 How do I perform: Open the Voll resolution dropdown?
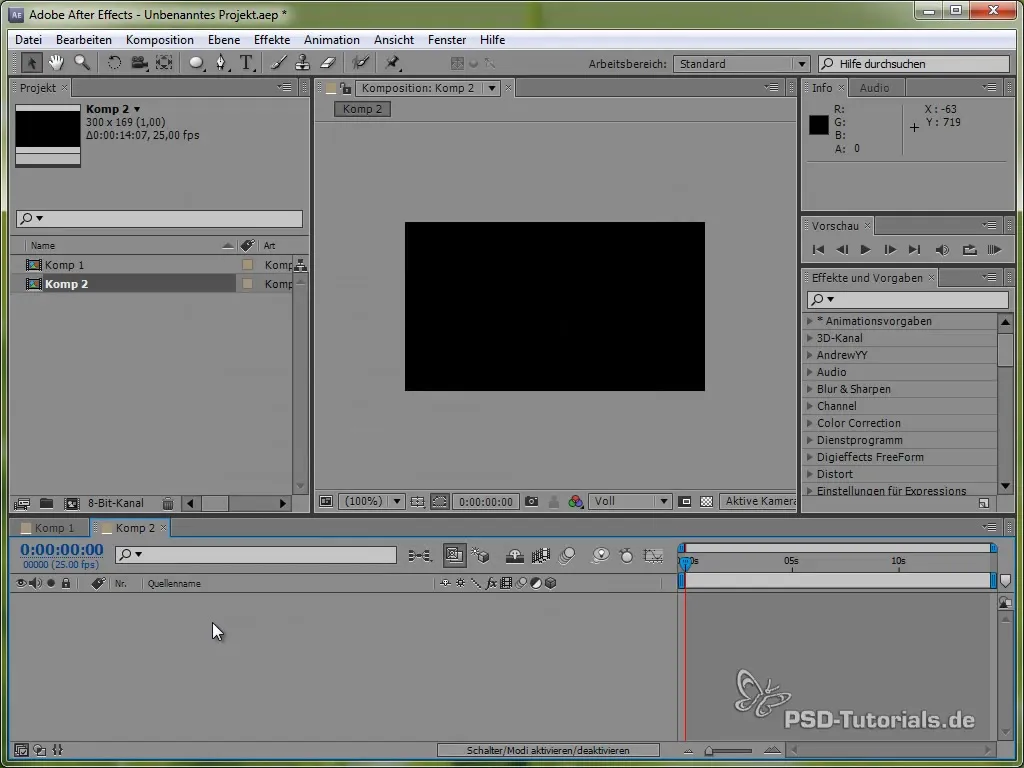tap(630, 502)
